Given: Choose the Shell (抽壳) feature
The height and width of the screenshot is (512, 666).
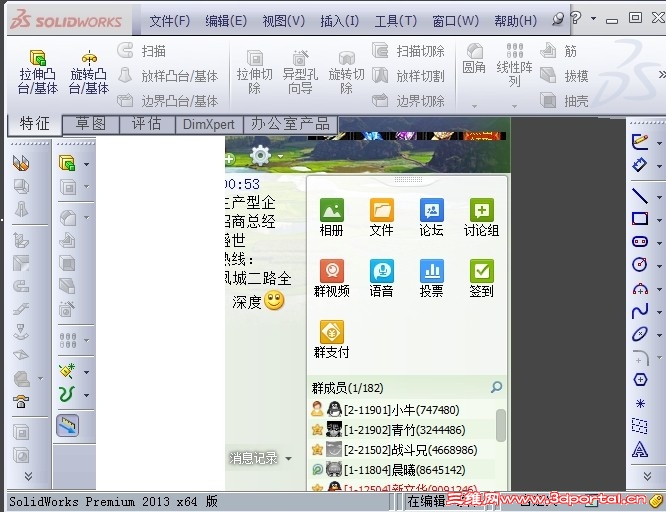Looking at the screenshot, I should [564, 101].
